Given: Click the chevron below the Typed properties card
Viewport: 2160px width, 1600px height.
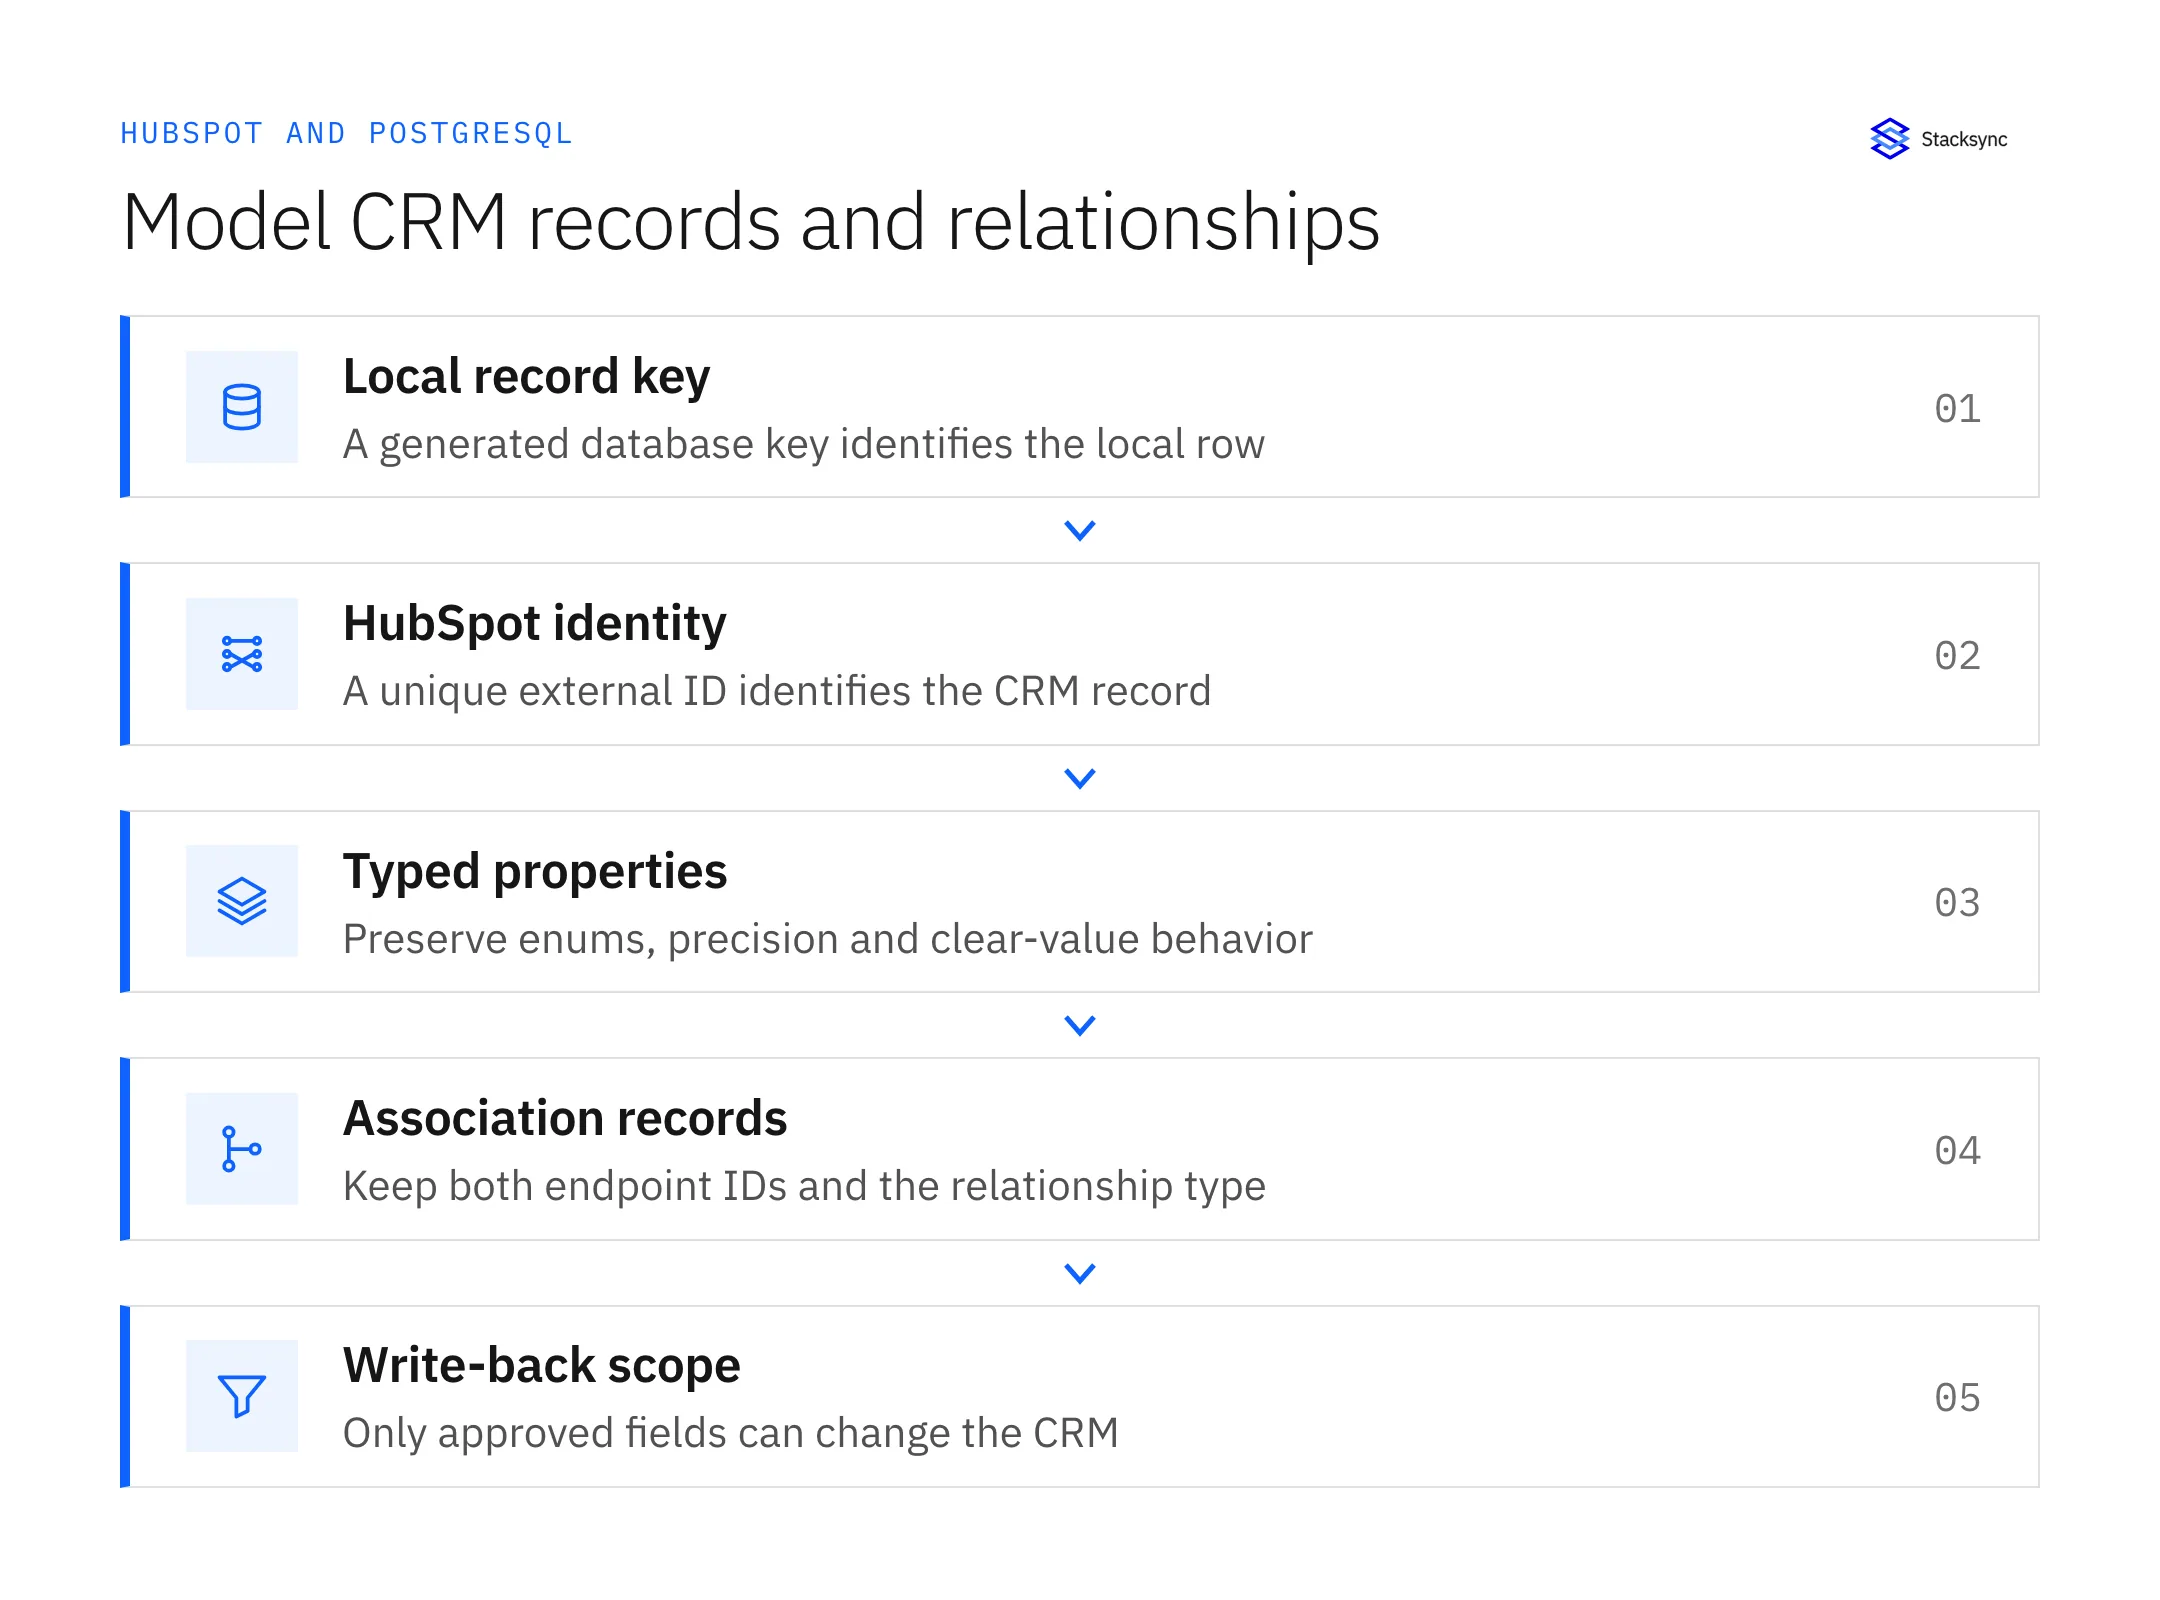Looking at the screenshot, I should click(x=1080, y=1025).
